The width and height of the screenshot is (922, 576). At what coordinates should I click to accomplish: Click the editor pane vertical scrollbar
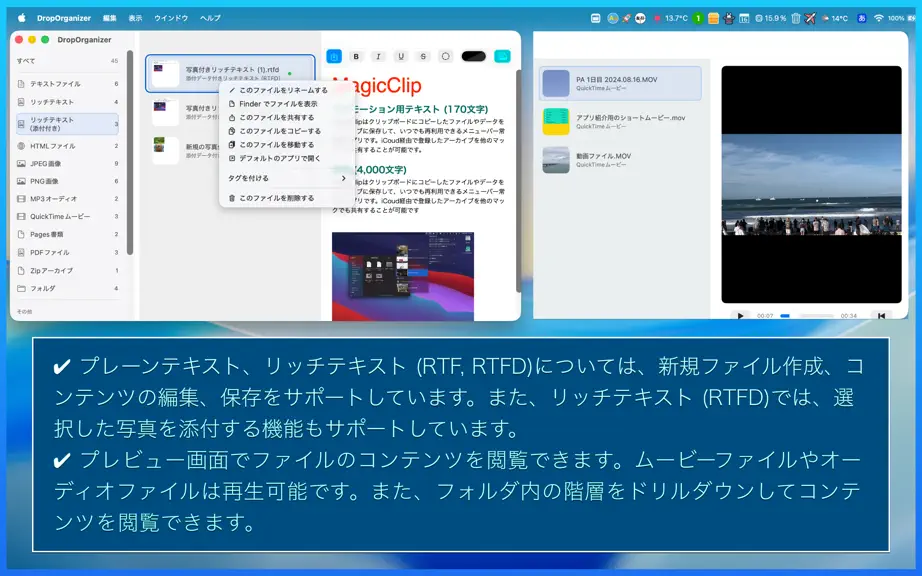518,181
